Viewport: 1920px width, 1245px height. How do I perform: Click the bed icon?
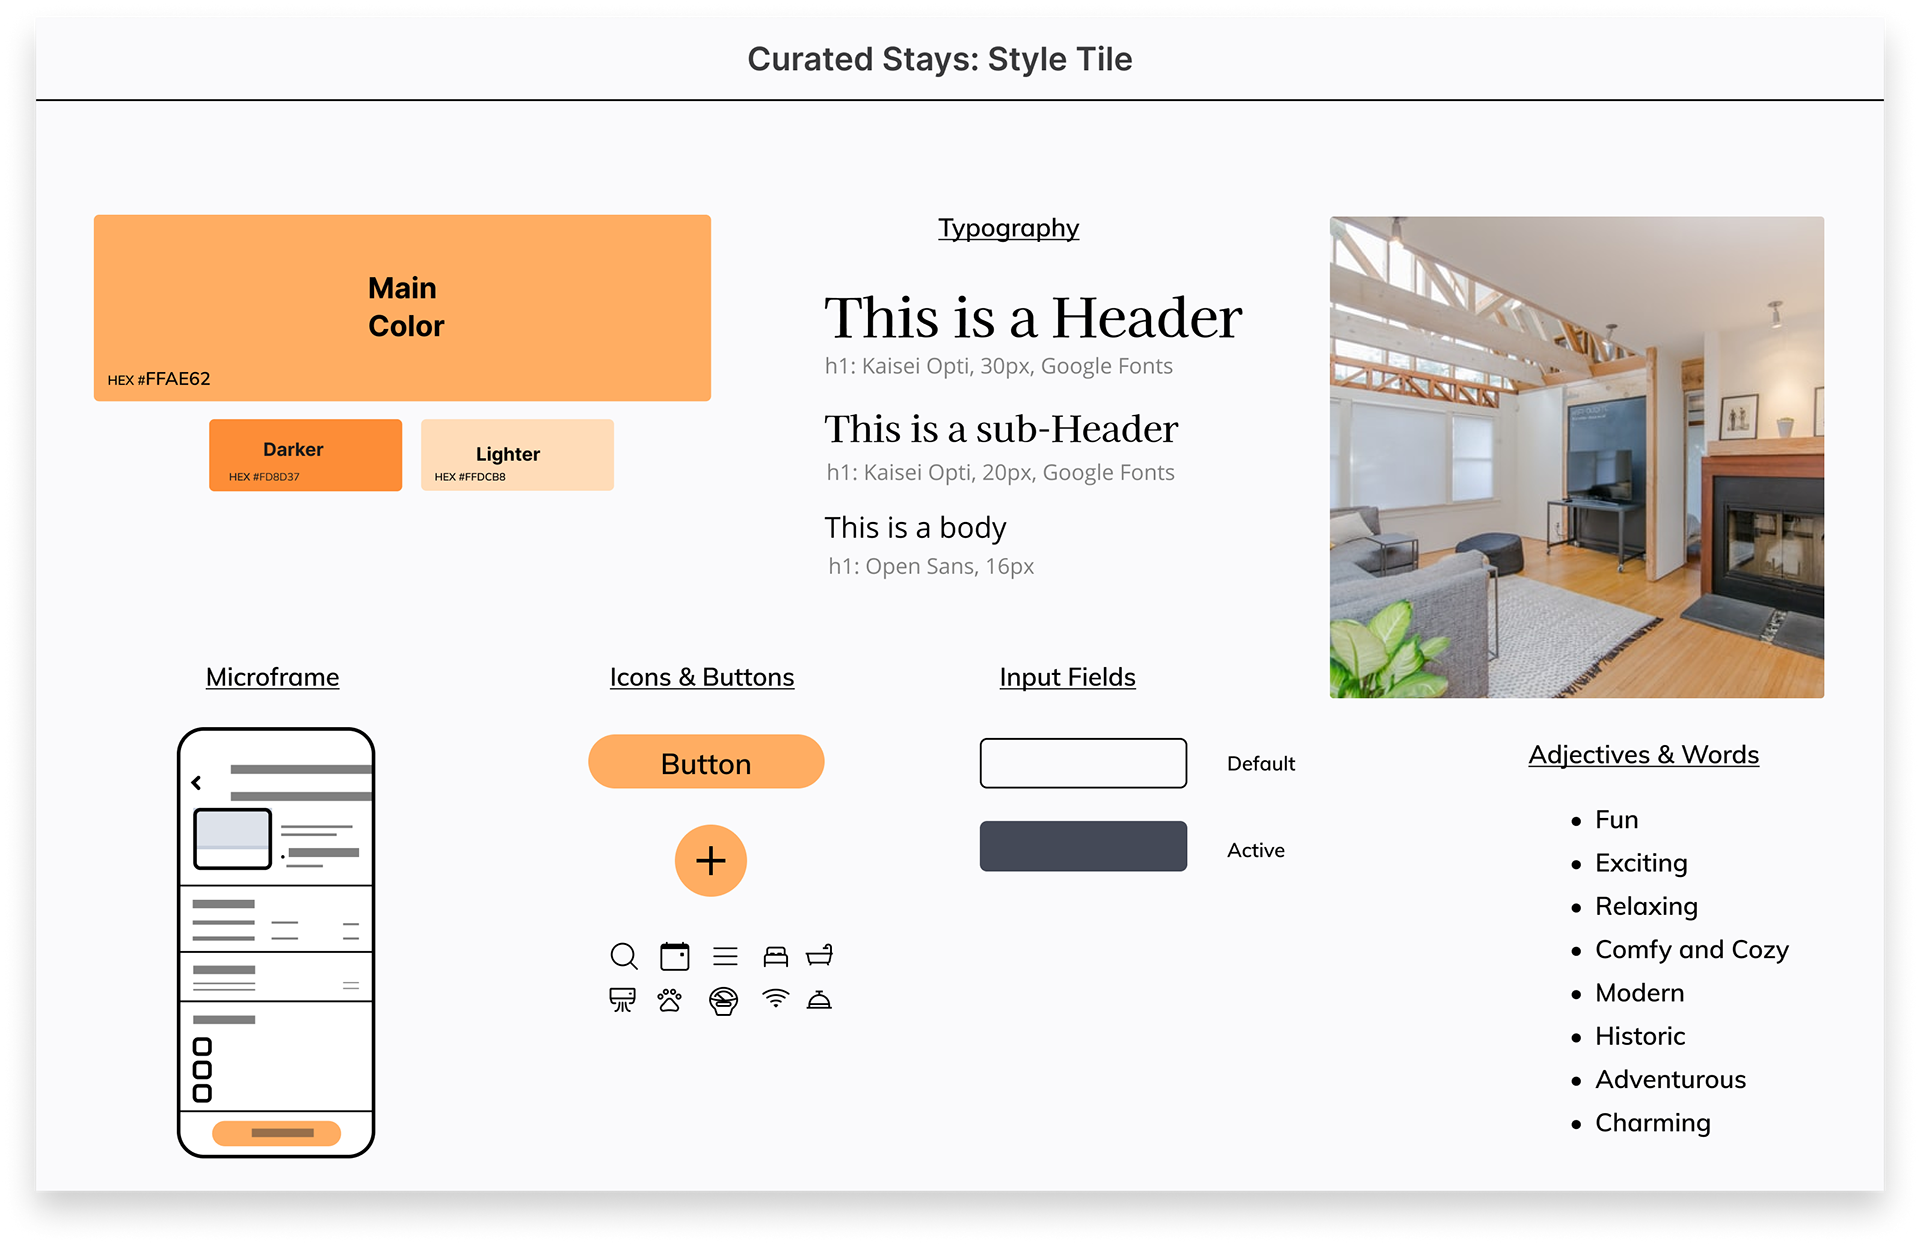click(776, 956)
